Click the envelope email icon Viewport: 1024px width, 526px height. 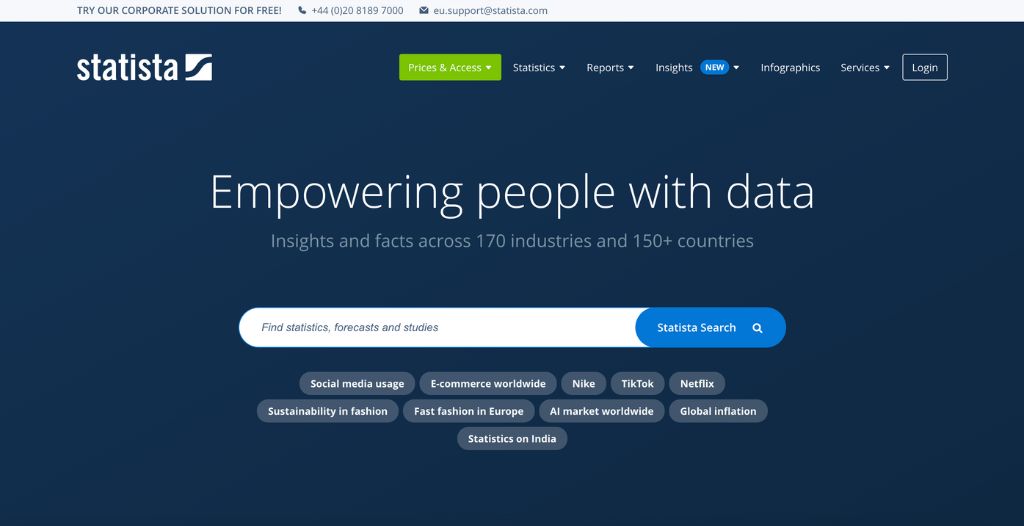tap(424, 11)
